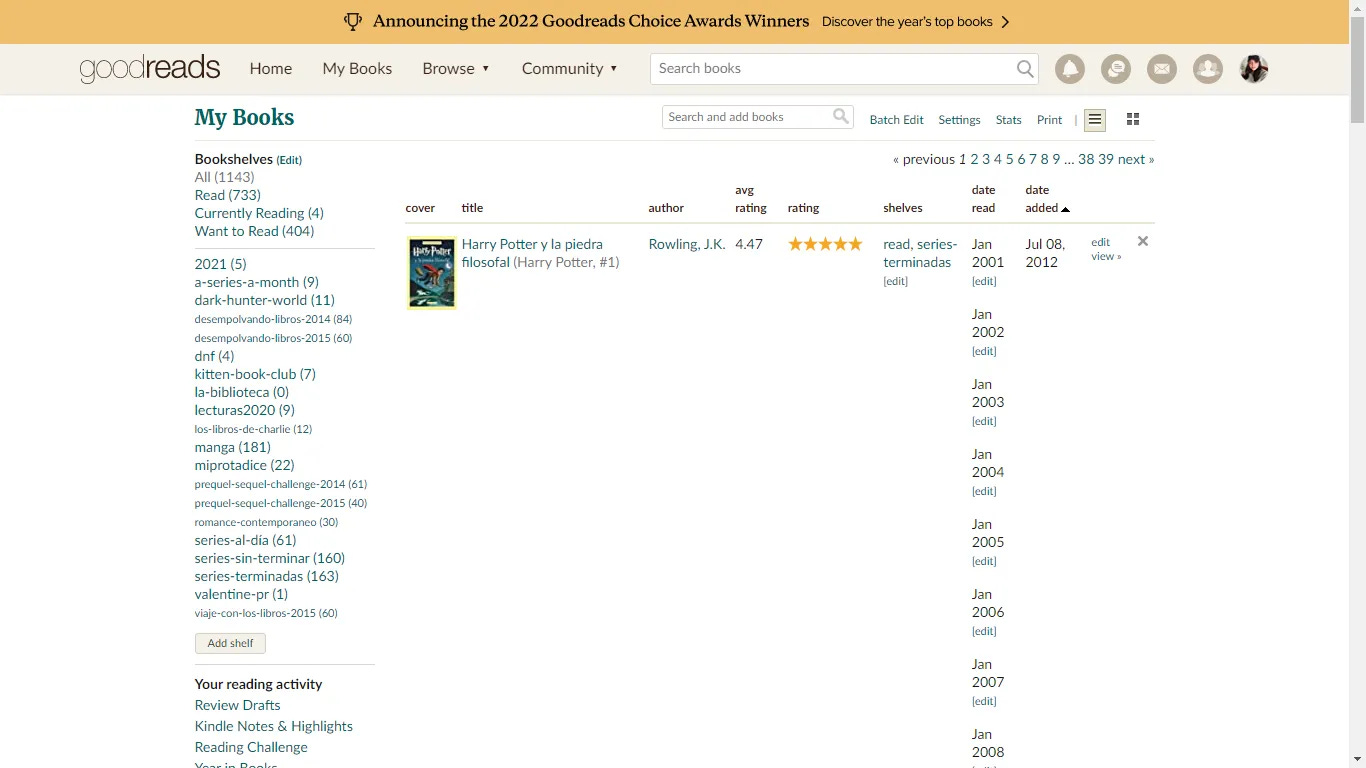Viewport: 1366px width, 768px height.
Task: Open the friend requests icon
Action: (1208, 69)
